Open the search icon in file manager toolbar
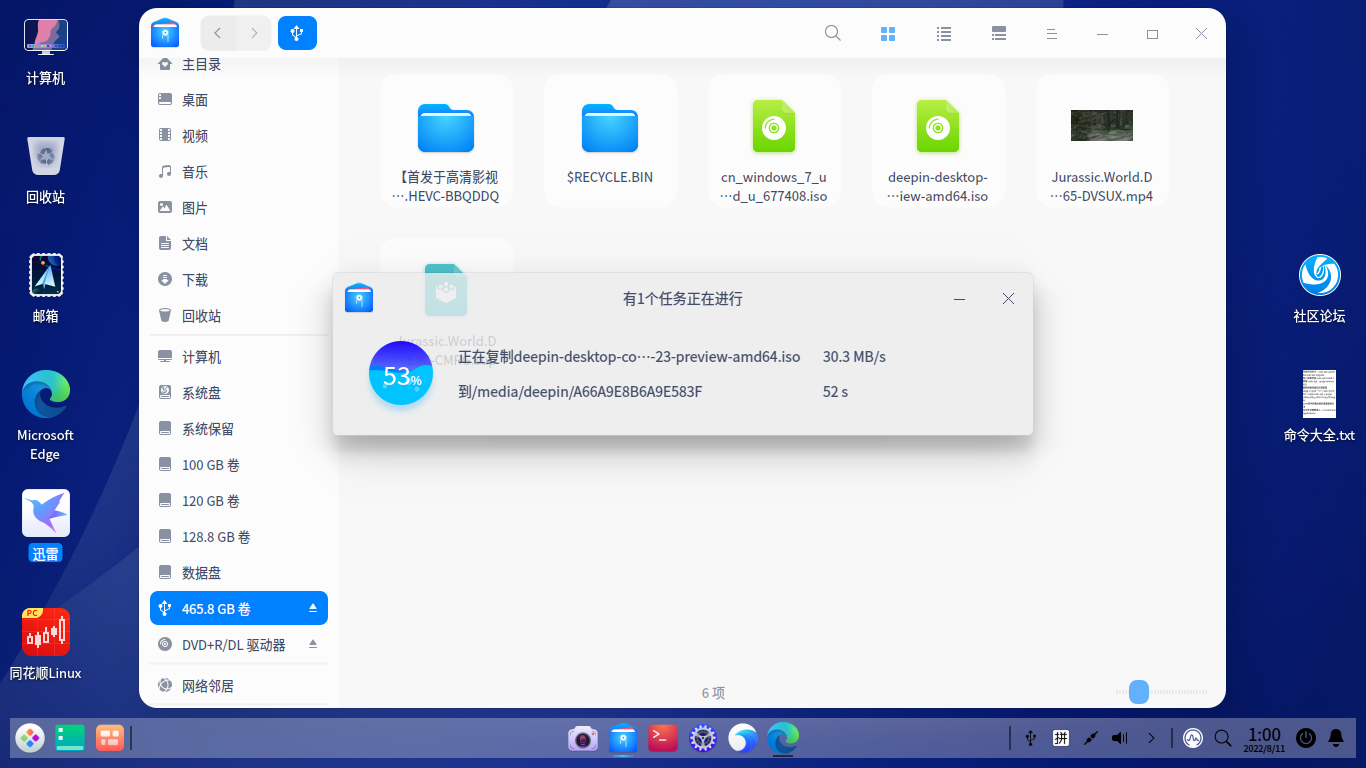Image resolution: width=1366 pixels, height=768 pixels. (x=832, y=33)
